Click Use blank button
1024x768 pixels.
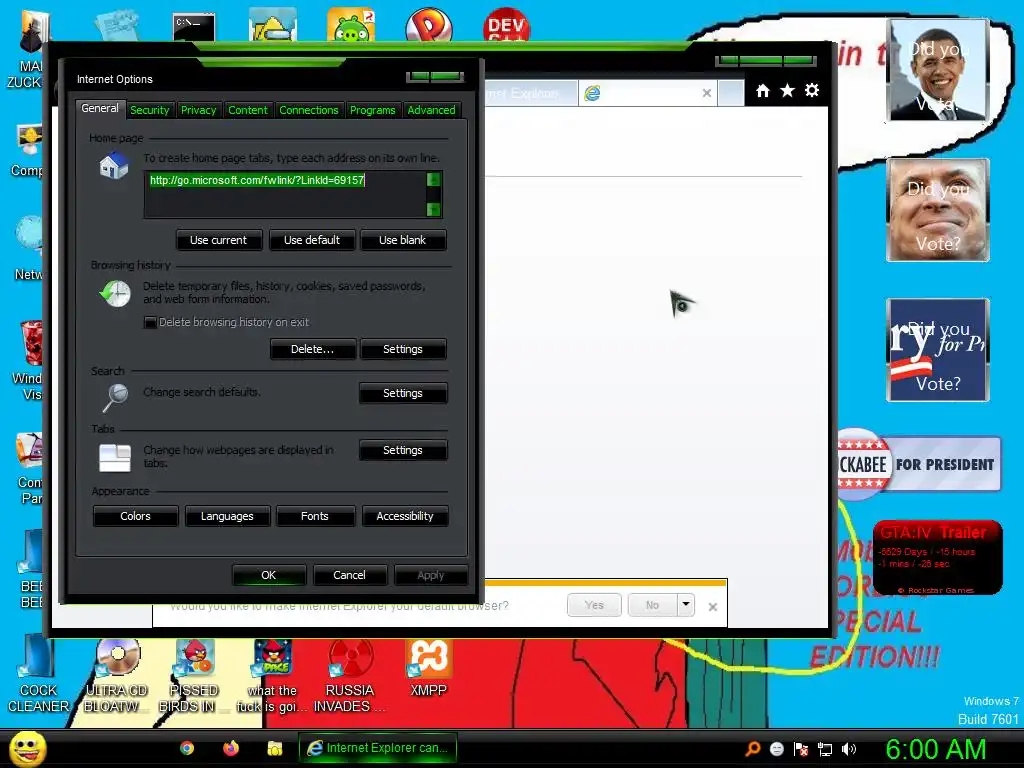[403, 240]
